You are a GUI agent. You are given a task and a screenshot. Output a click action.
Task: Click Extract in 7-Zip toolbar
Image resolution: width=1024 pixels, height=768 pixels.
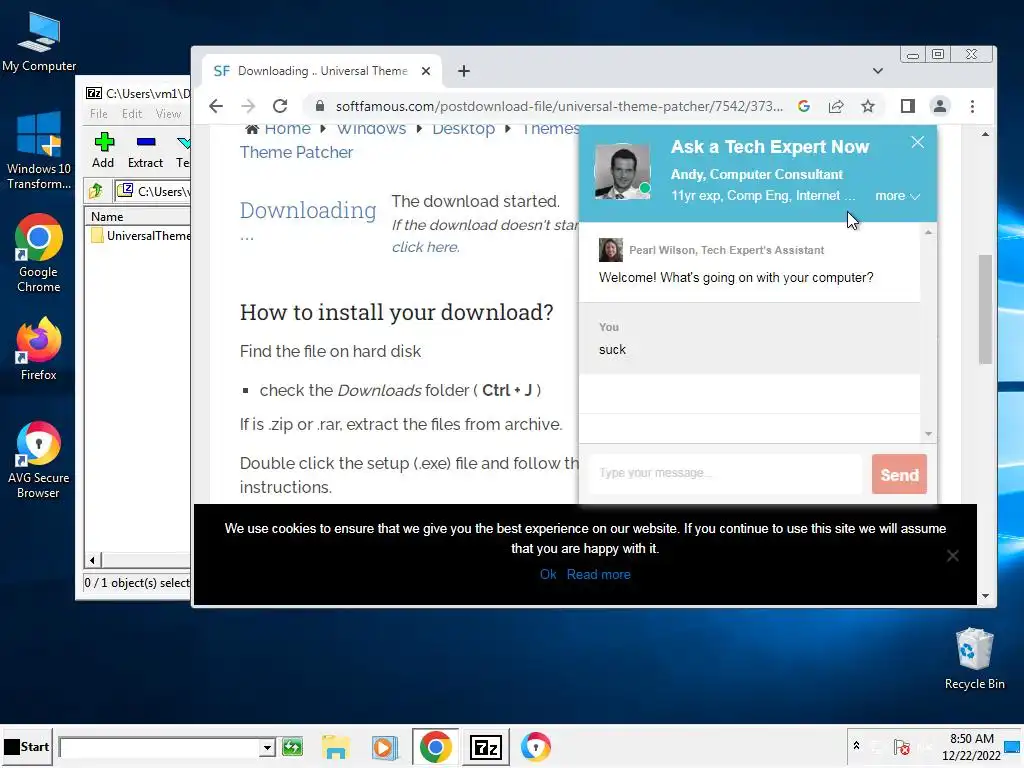tap(145, 150)
